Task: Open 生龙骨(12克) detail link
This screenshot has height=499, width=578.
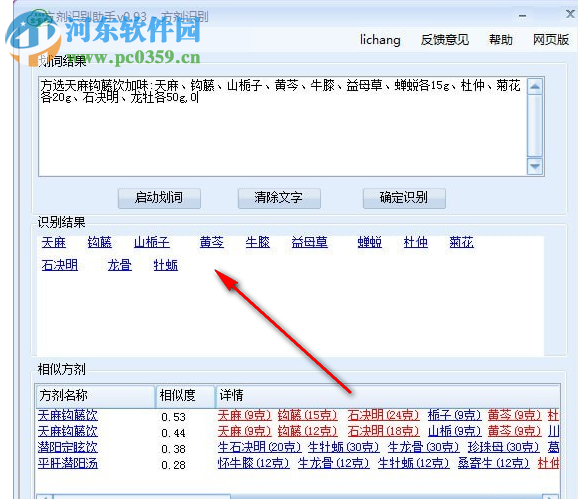Action: (x=334, y=463)
